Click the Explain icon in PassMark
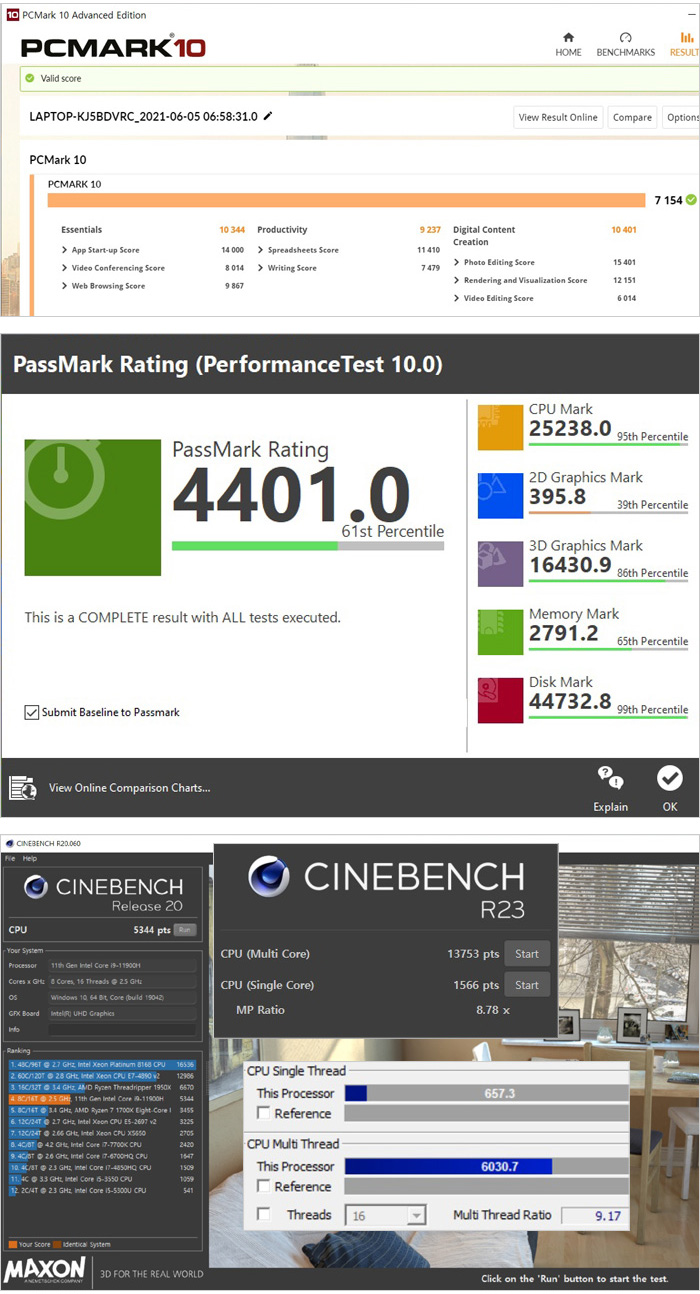700x1294 pixels. [610, 777]
